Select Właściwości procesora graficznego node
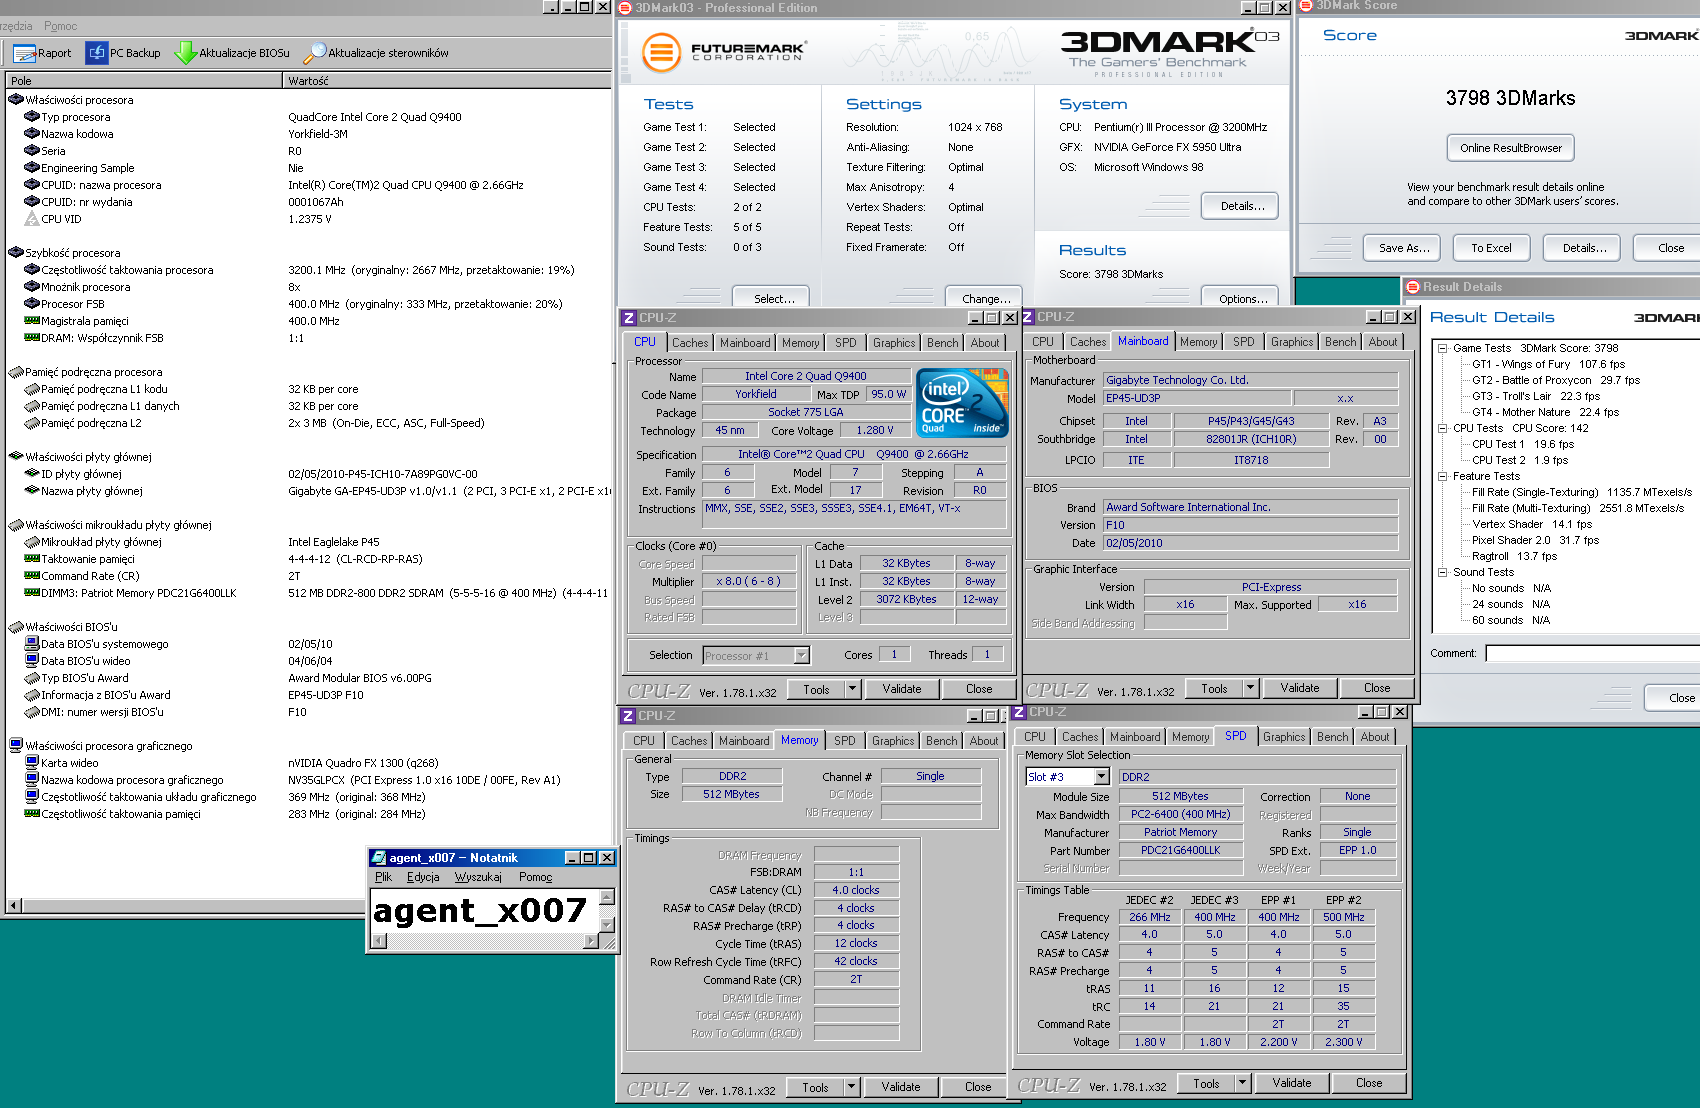The width and height of the screenshot is (1700, 1108). (108, 746)
